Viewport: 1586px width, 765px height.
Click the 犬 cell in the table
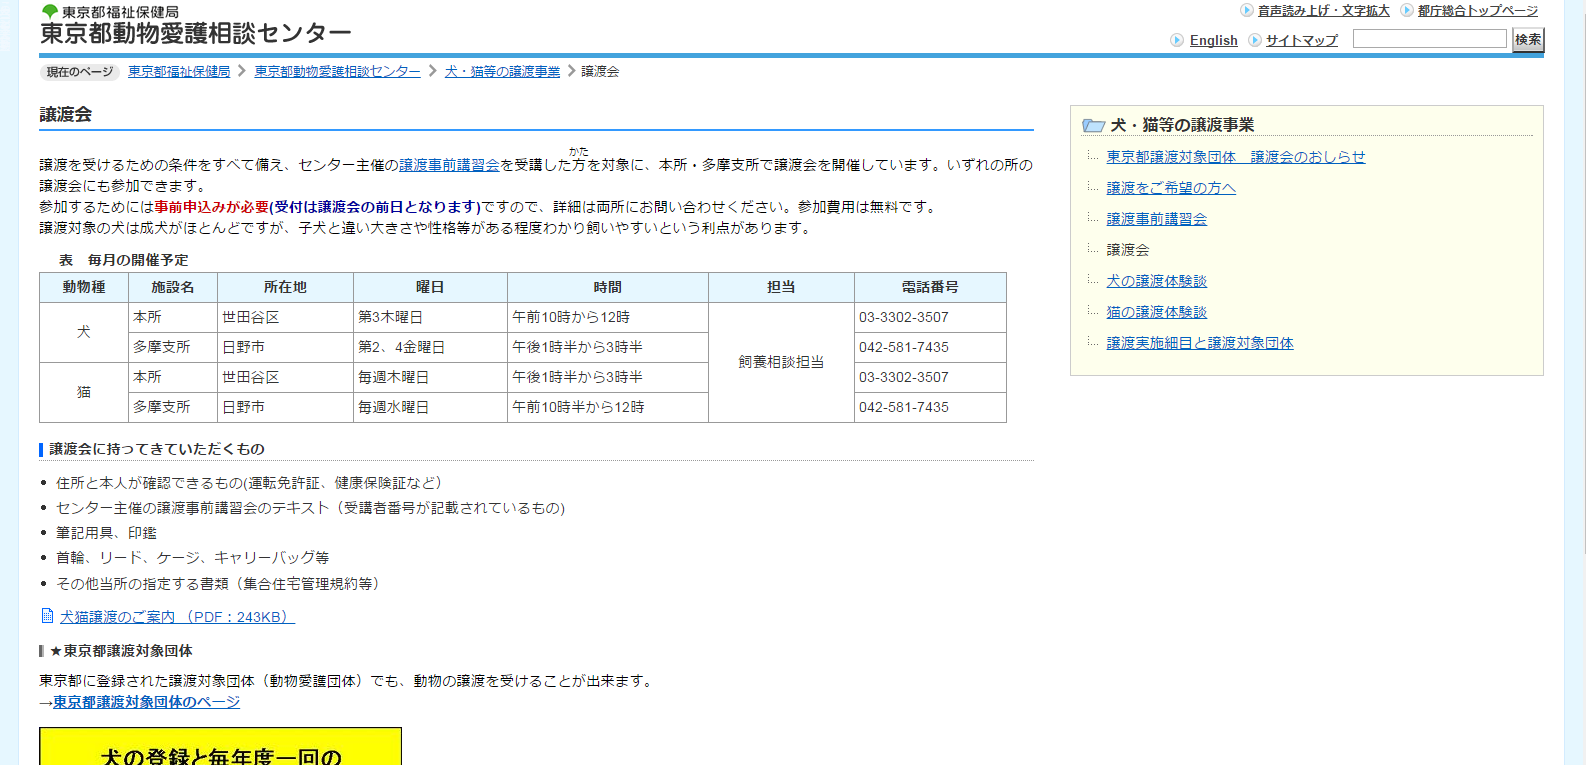coord(84,332)
